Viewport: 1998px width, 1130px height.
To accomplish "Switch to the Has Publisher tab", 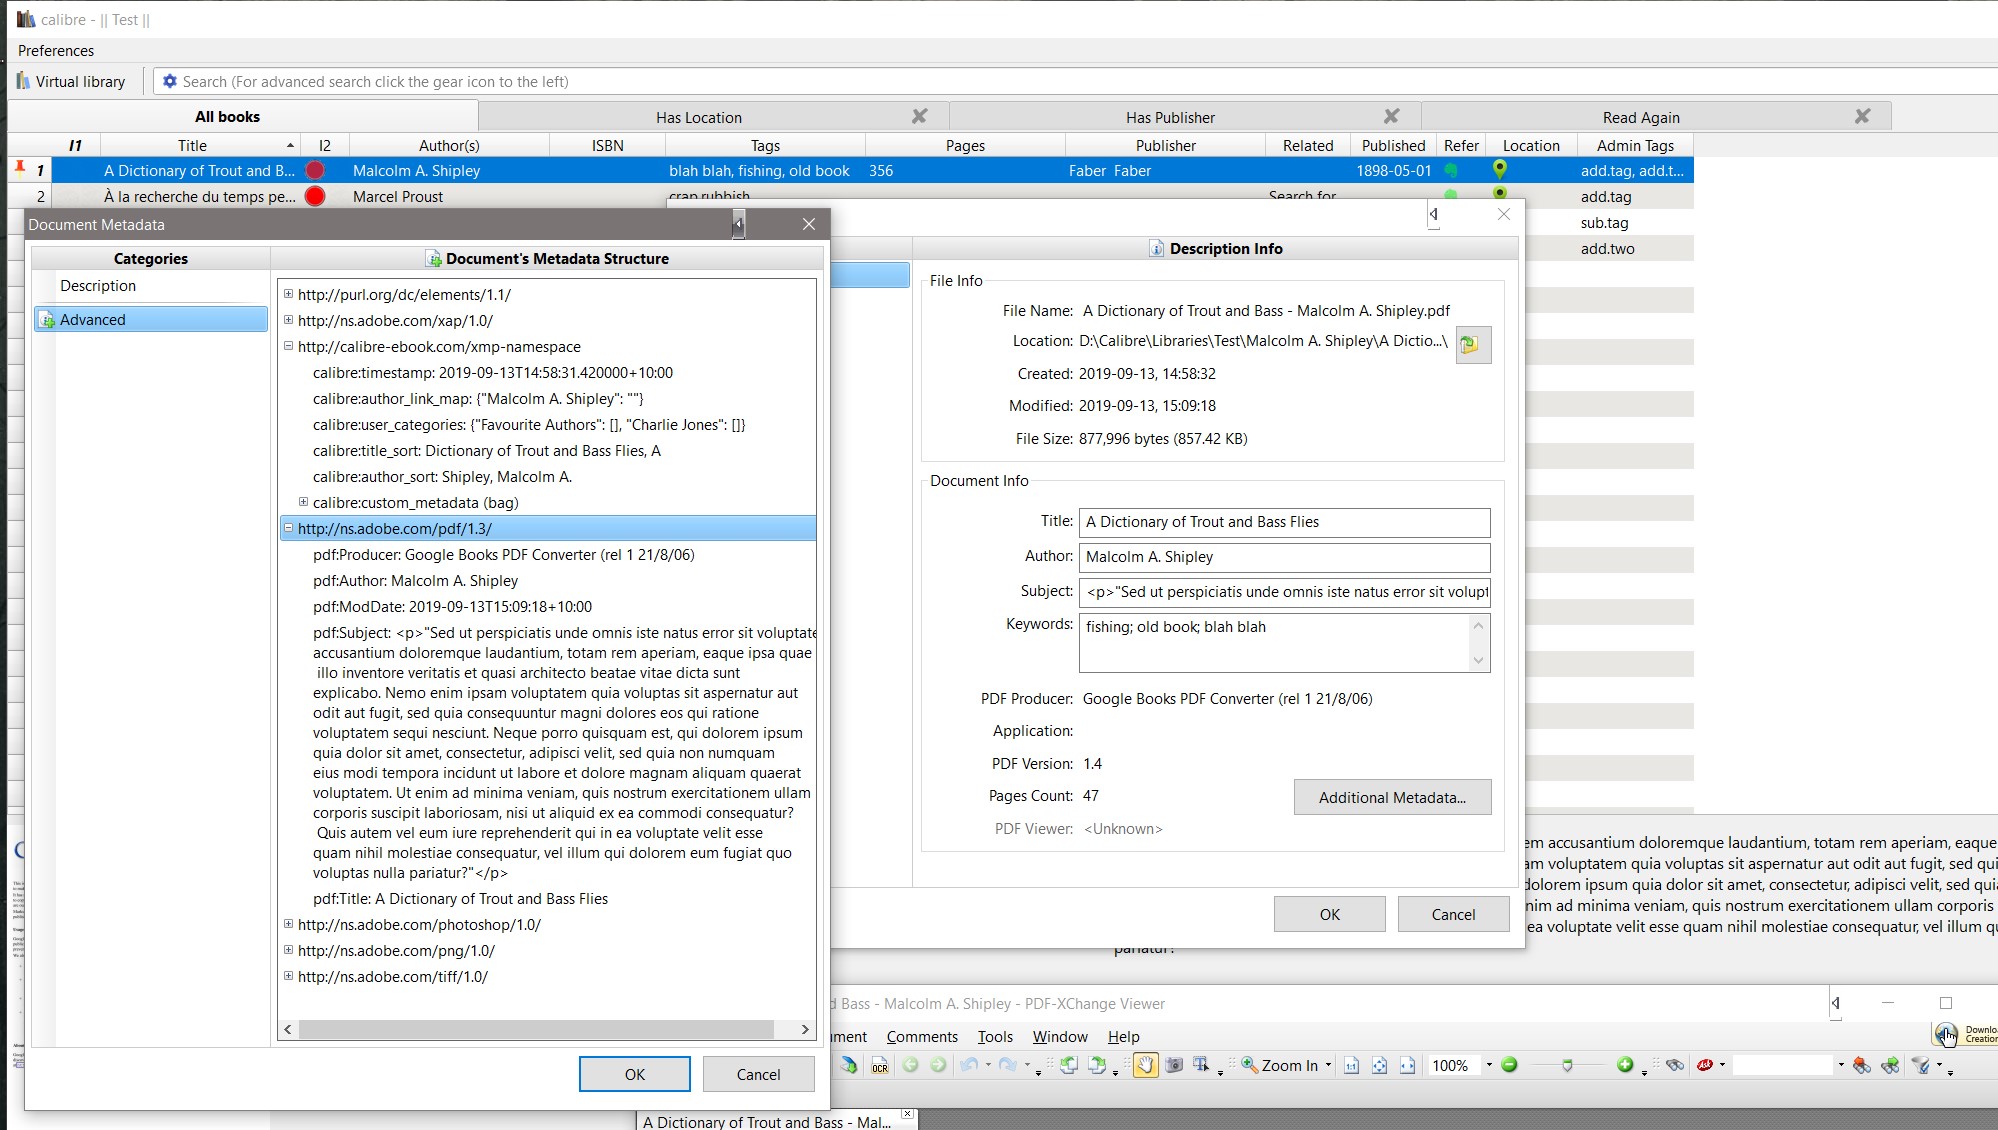I will tap(1170, 118).
